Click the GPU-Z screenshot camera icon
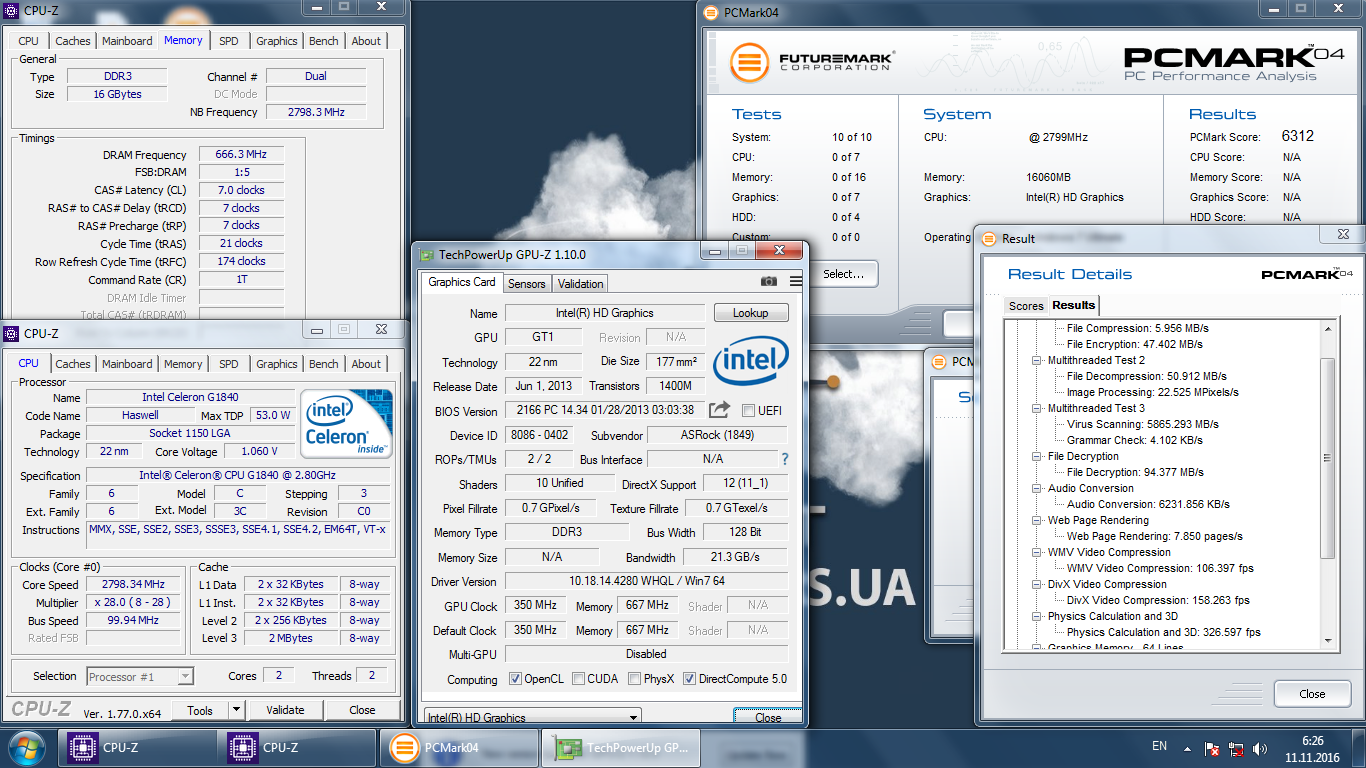This screenshot has width=1366, height=768. pyautogui.click(x=768, y=282)
